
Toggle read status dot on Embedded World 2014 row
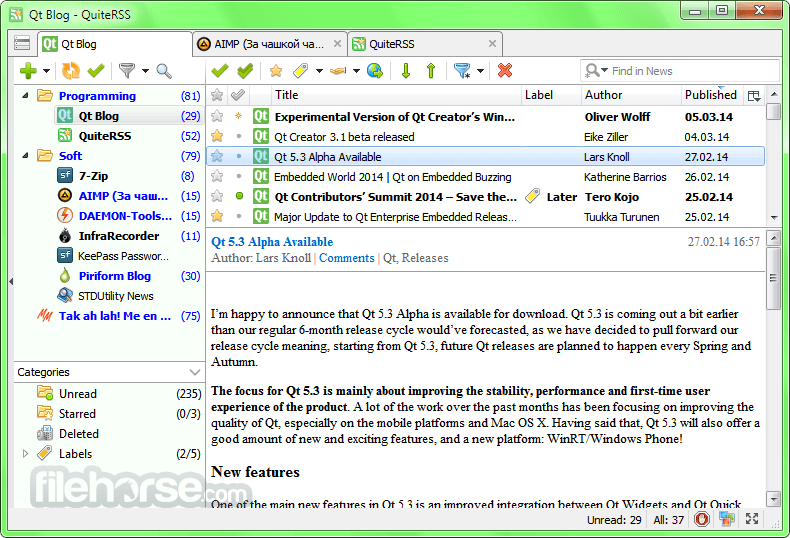tap(239, 176)
